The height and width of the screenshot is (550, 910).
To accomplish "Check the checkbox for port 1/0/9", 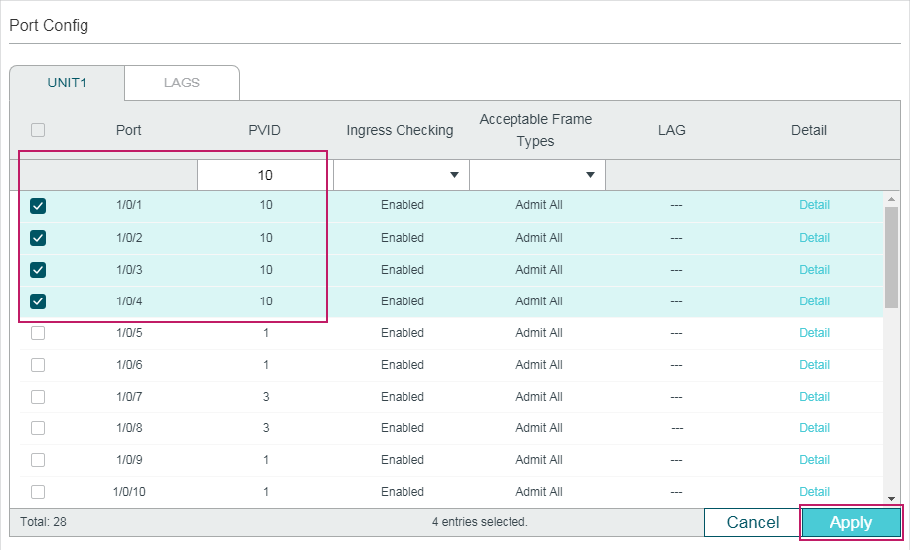I will pyautogui.click(x=38, y=459).
